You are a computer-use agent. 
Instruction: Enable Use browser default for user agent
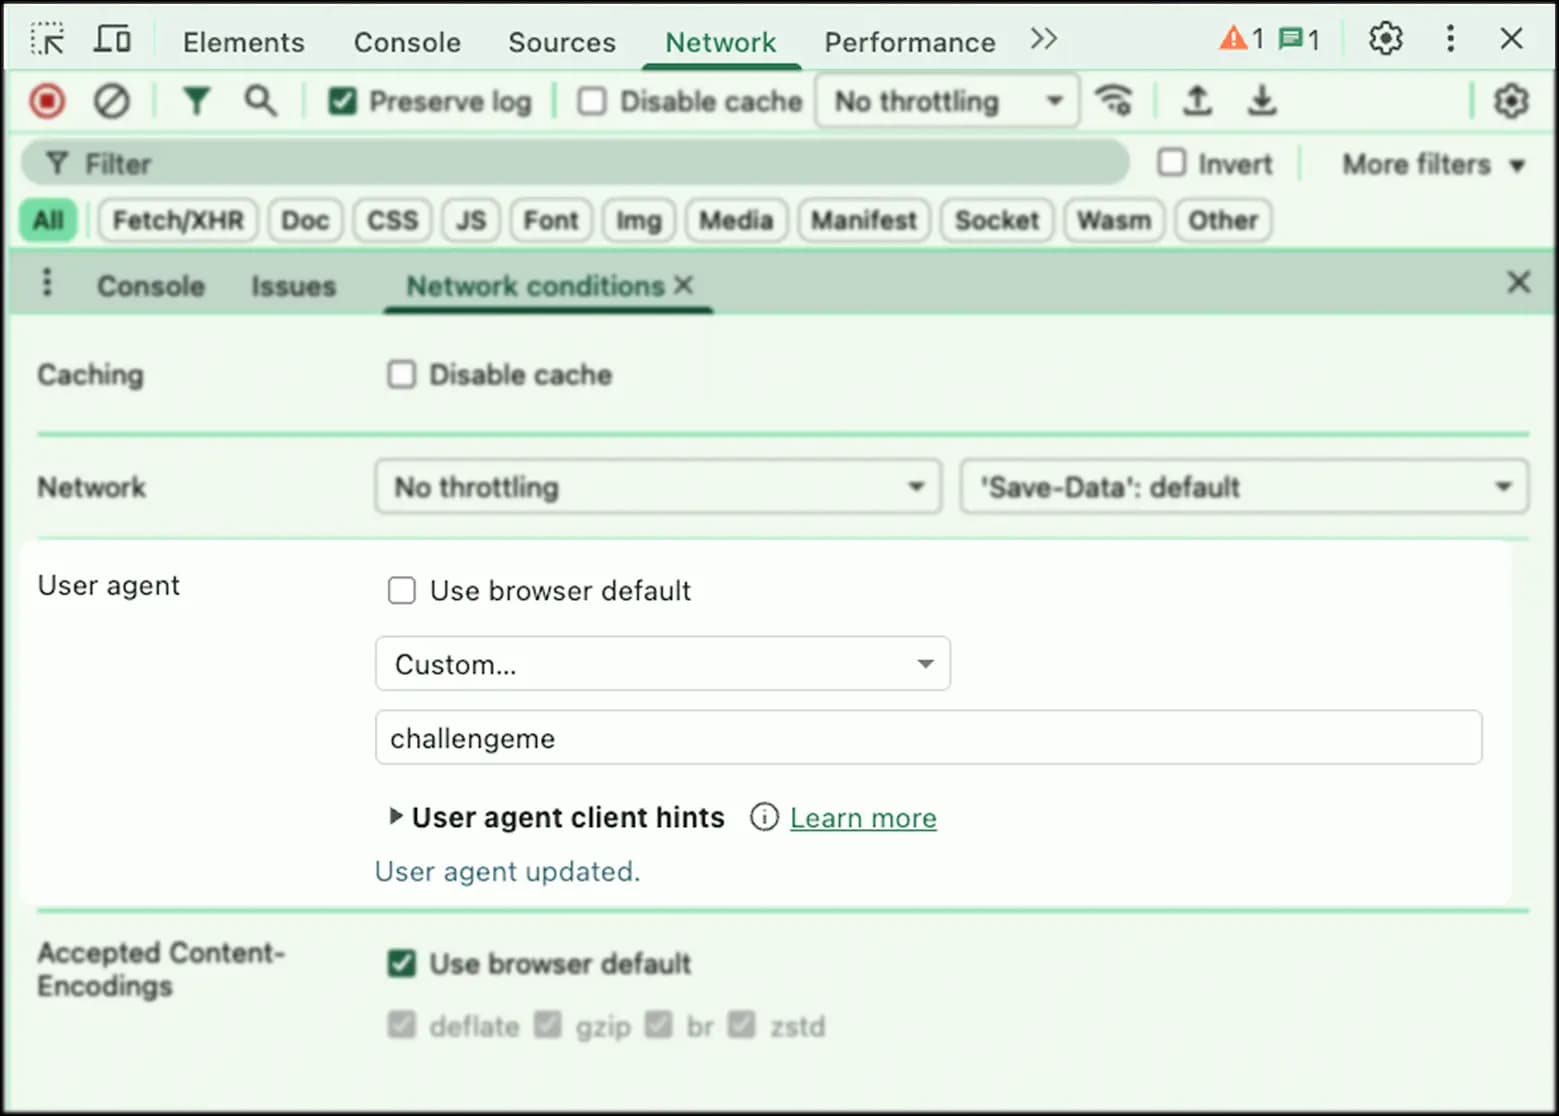pos(402,591)
